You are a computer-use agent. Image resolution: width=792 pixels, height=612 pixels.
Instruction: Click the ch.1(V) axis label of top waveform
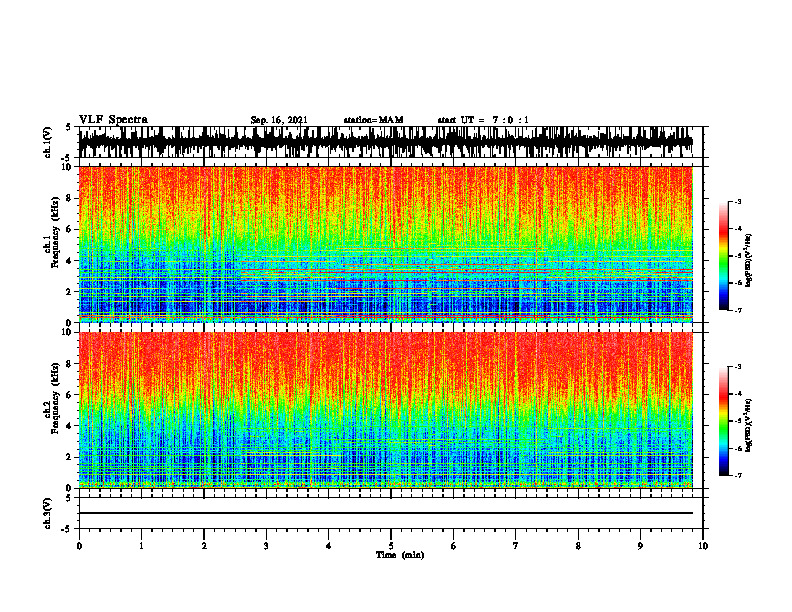(x=48, y=142)
